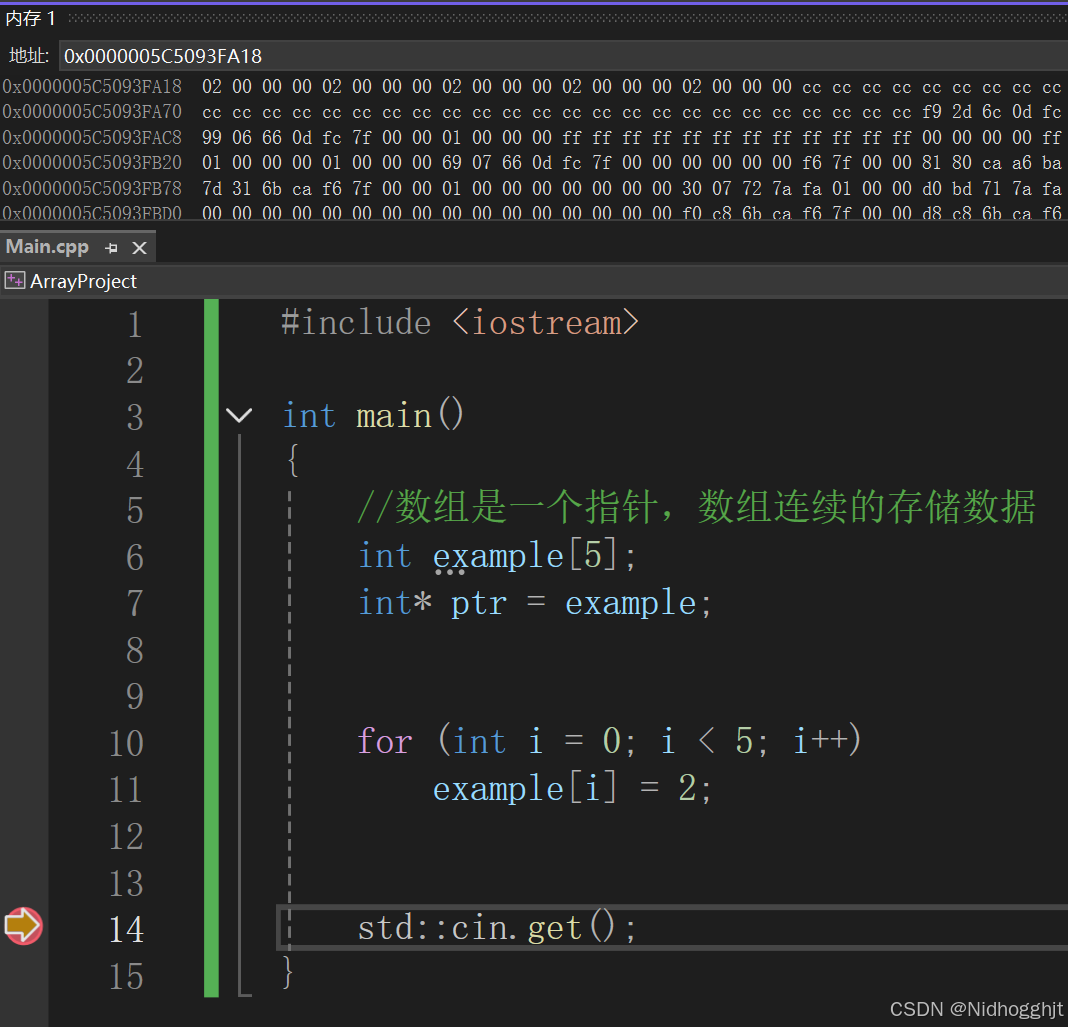Click the 'main' function name
The height and width of the screenshot is (1027, 1068).
coord(394,415)
